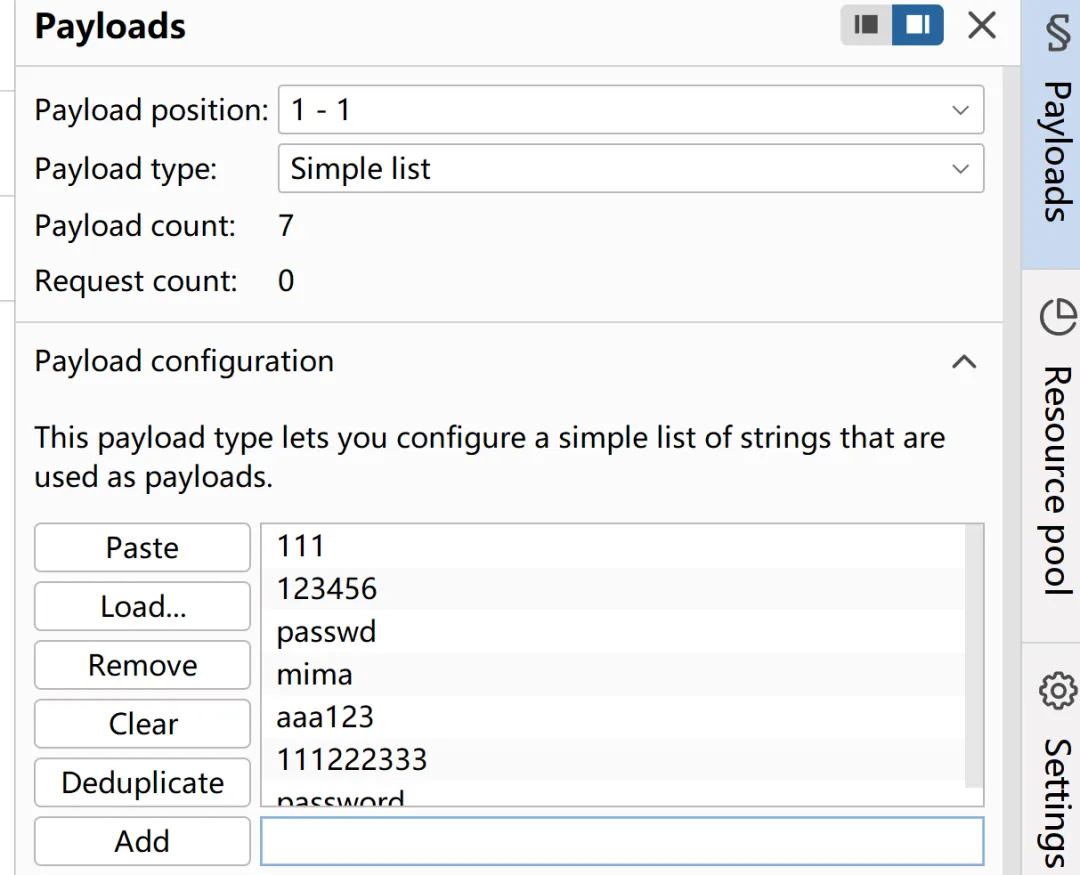1080x875 pixels.
Task: Switch to the right panel layout toggle
Action: 918,25
